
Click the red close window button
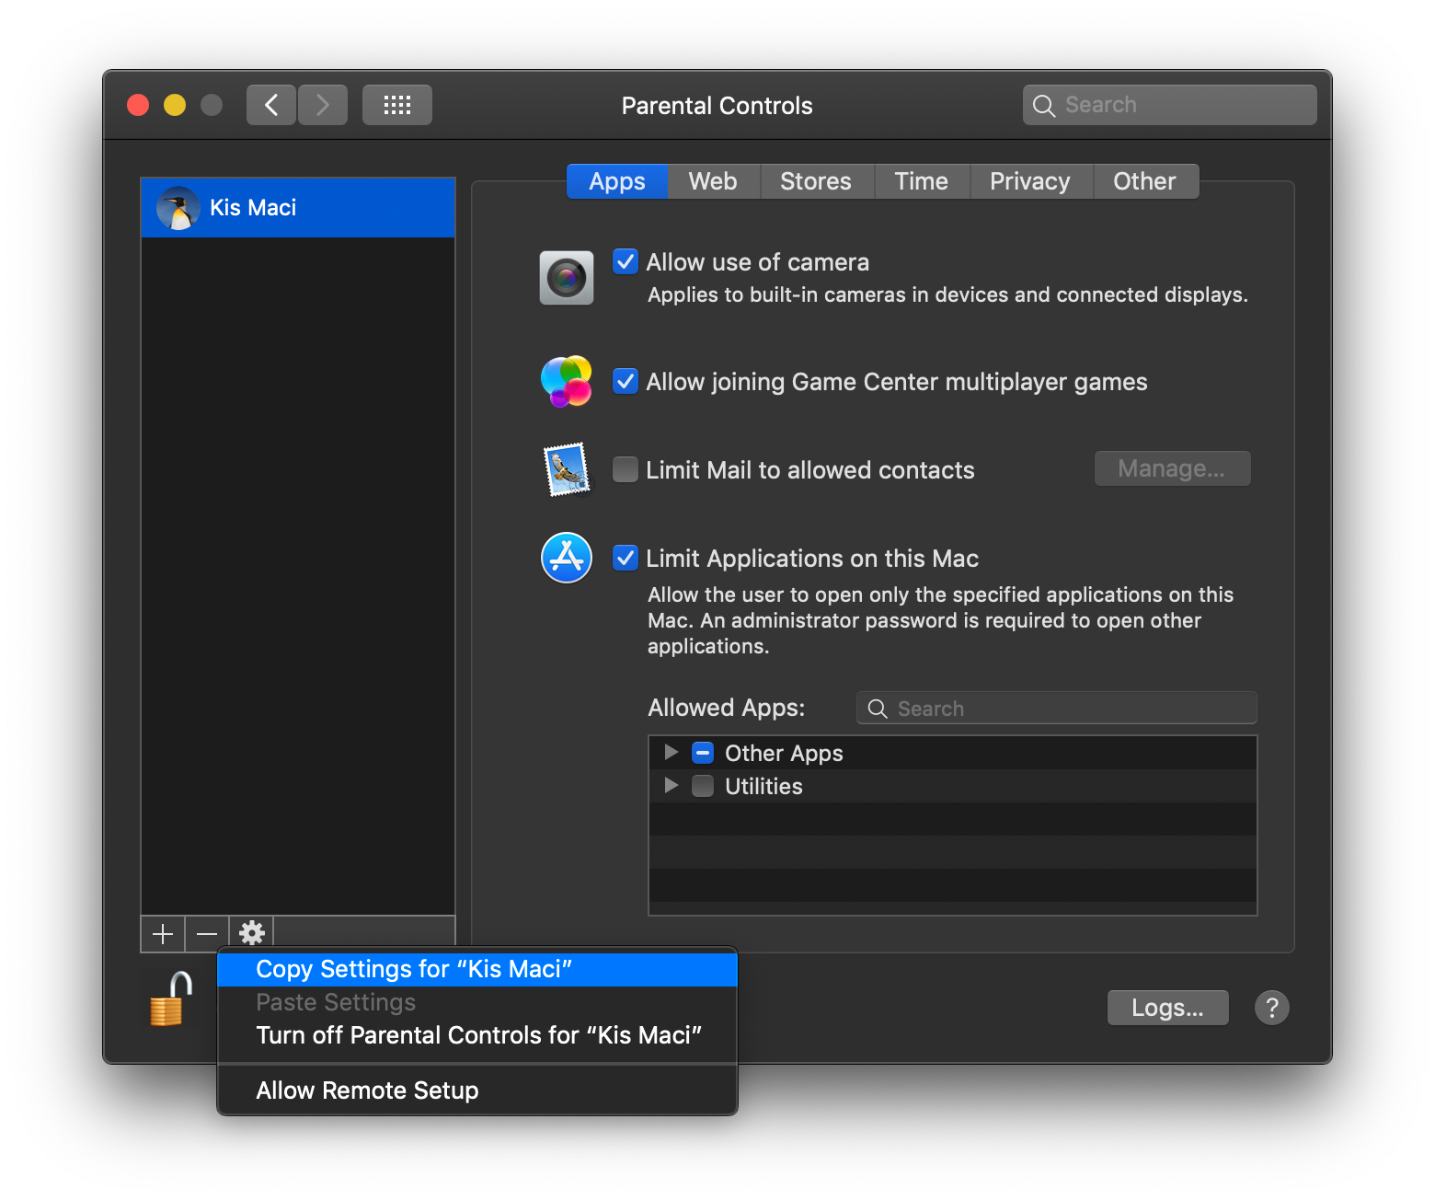[x=138, y=105]
